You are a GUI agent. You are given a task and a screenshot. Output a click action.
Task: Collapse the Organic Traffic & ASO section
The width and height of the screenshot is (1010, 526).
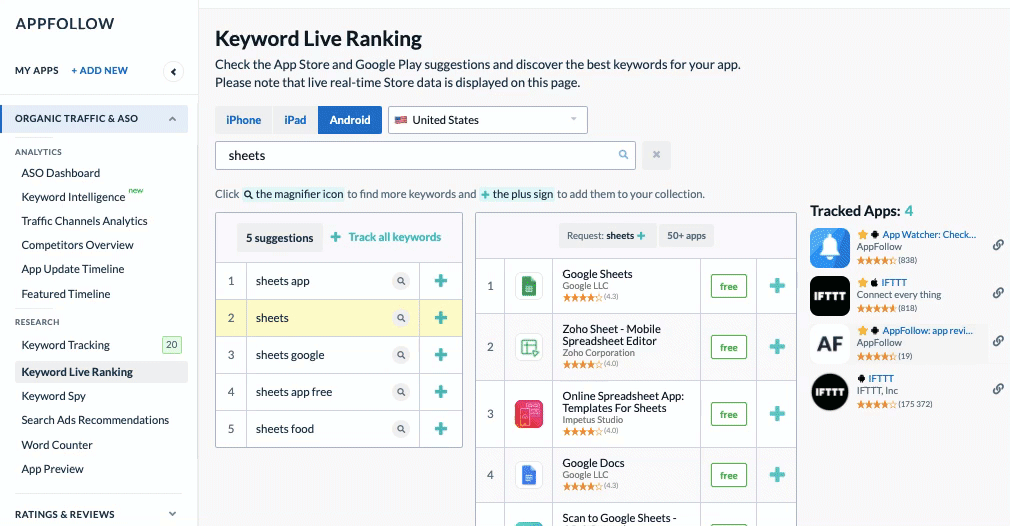(95, 118)
